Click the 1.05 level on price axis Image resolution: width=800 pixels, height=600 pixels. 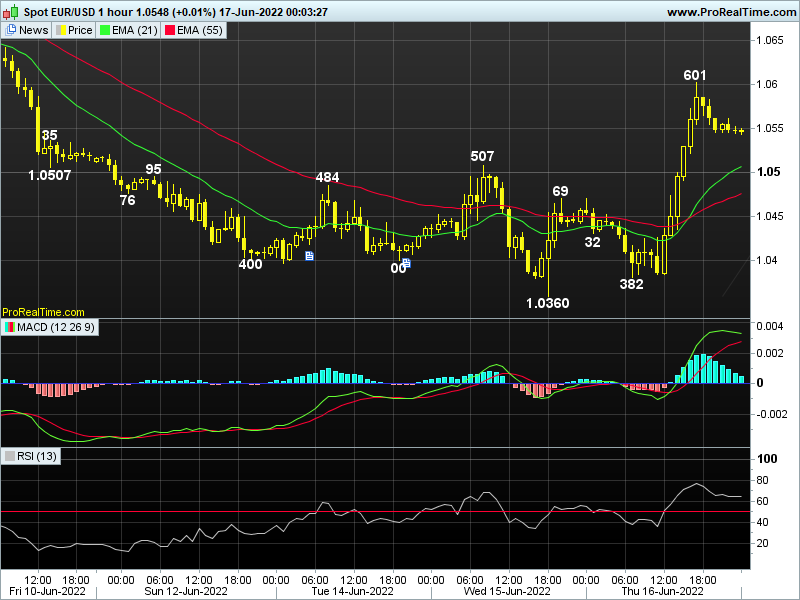click(767, 172)
